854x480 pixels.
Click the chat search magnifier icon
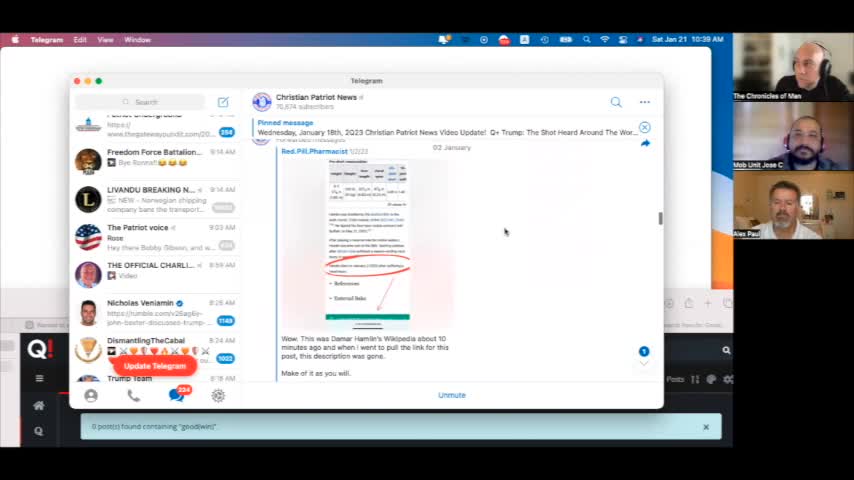[x=616, y=102]
